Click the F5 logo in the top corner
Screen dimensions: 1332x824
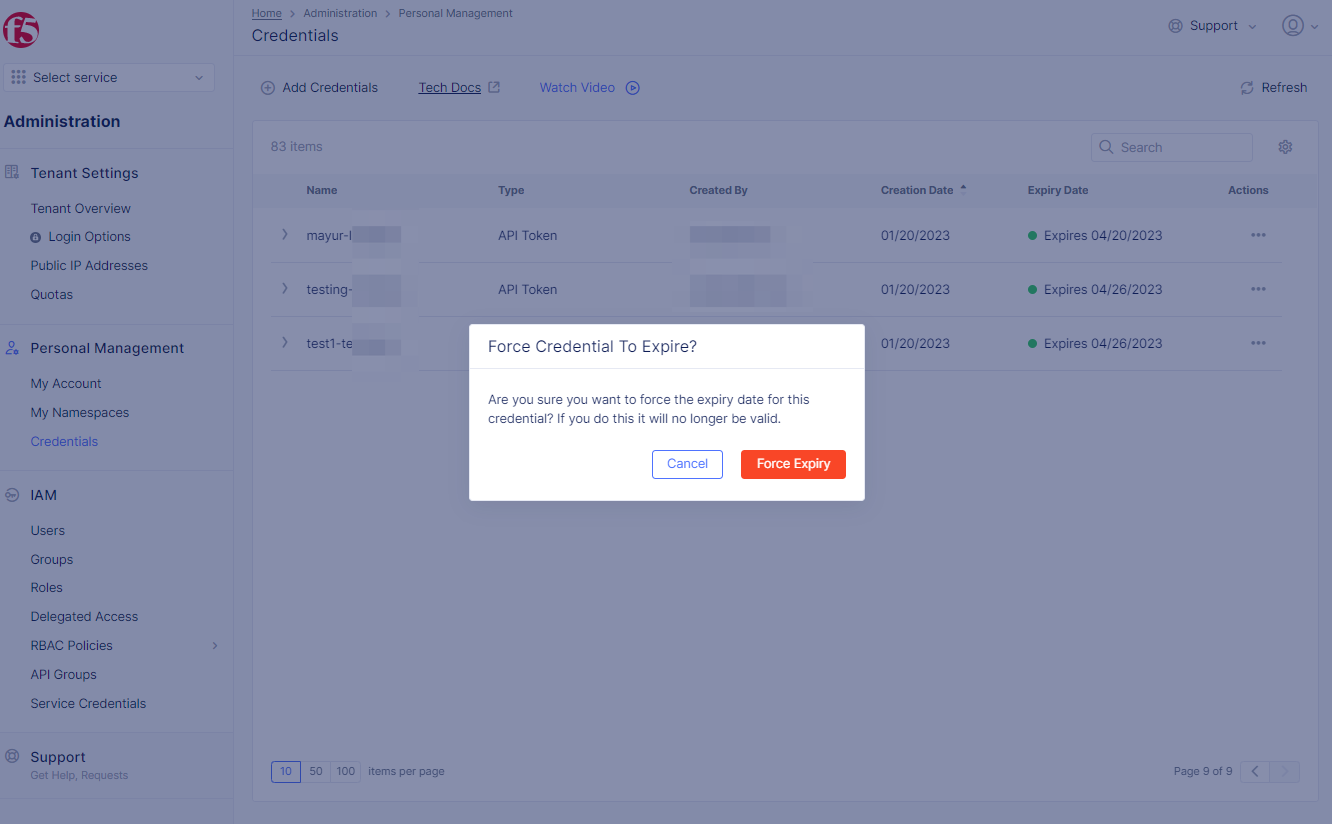[22, 27]
